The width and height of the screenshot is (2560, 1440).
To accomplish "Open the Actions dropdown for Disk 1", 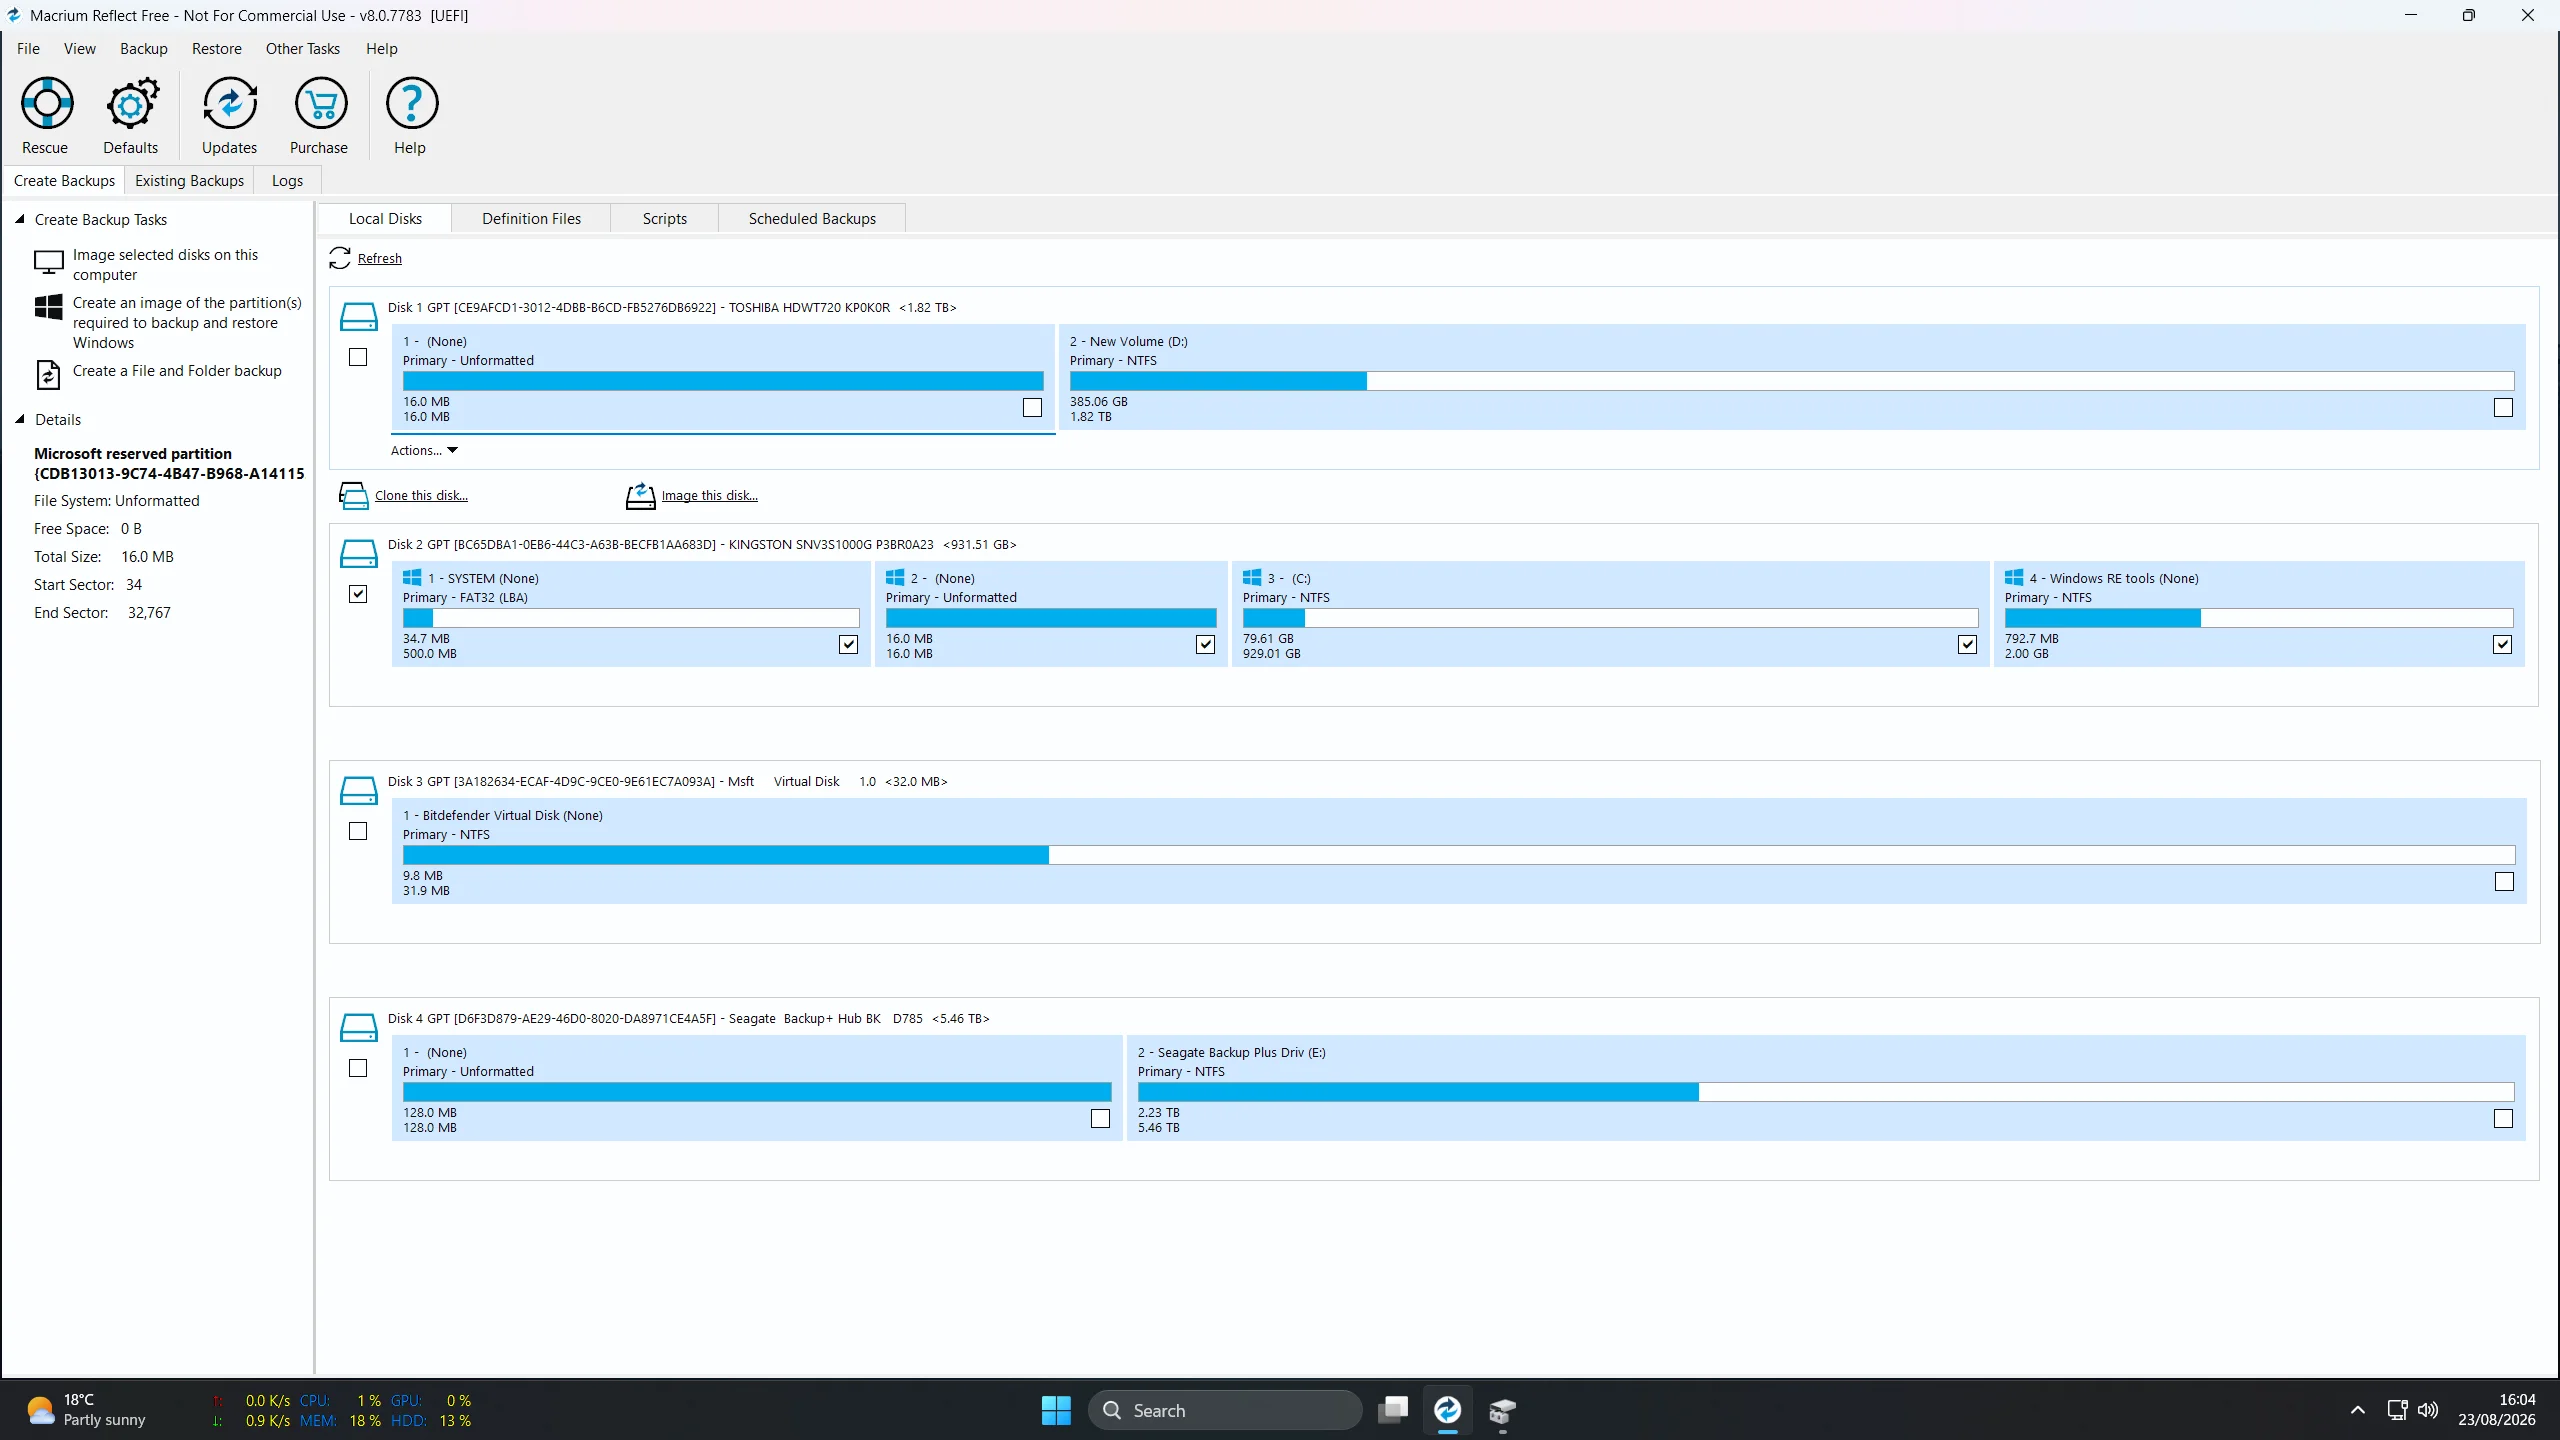I will point(424,450).
